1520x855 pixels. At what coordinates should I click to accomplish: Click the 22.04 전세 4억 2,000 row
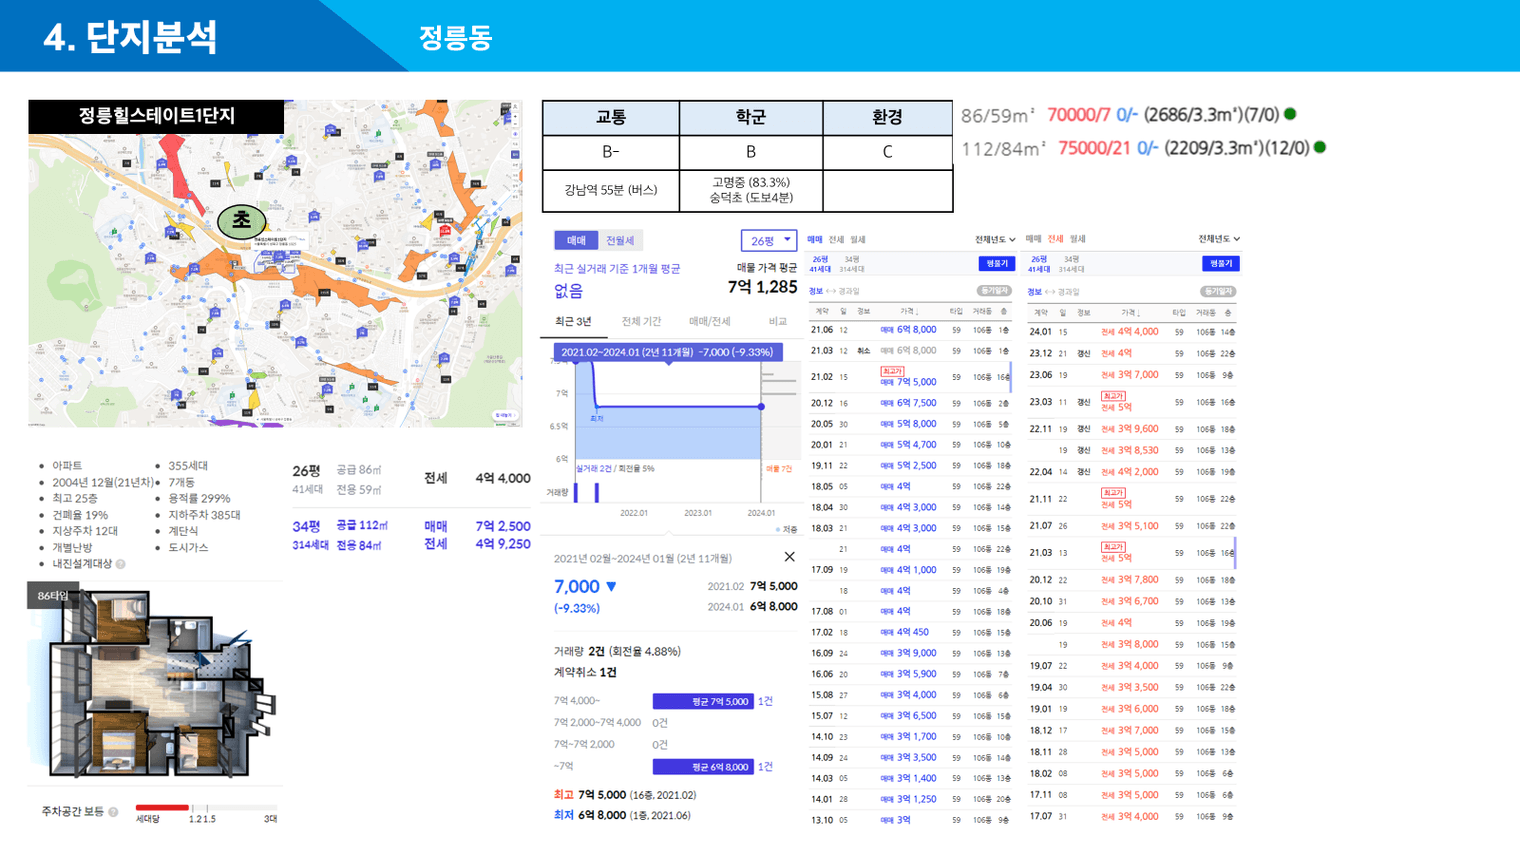(x=1132, y=472)
